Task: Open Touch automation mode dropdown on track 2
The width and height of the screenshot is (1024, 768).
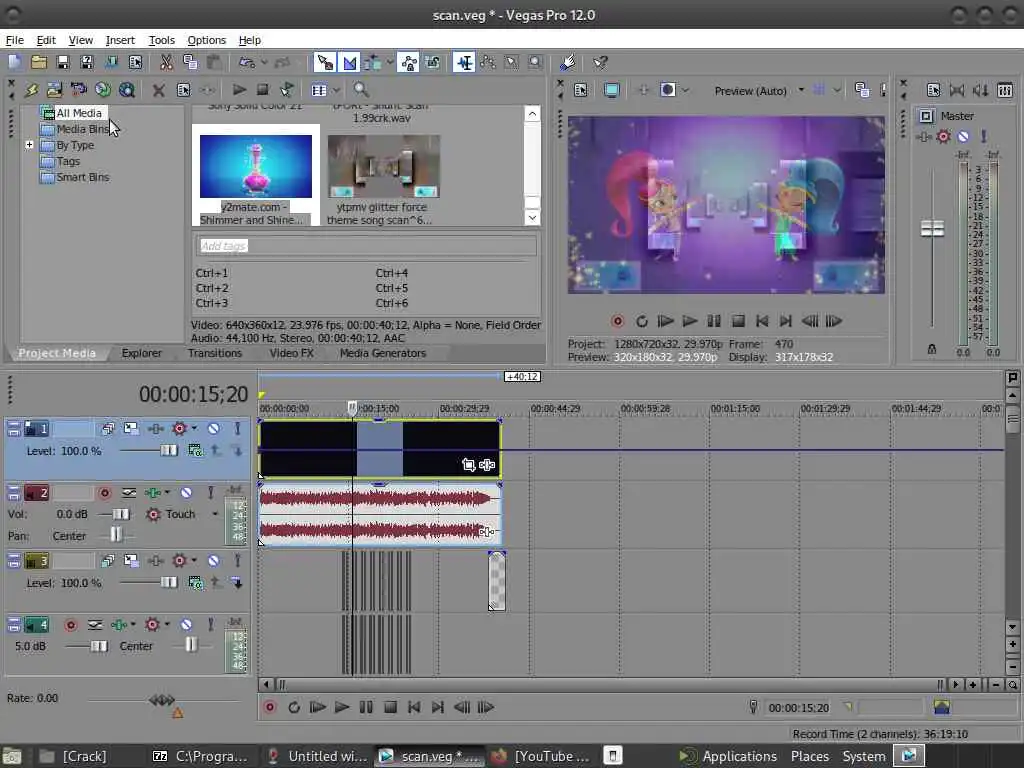Action: coord(215,514)
